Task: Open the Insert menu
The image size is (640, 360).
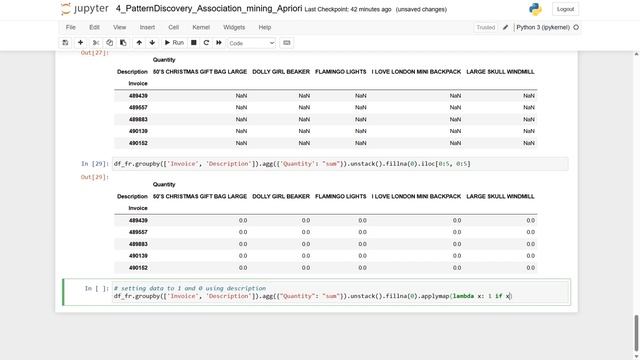Action: click(147, 27)
